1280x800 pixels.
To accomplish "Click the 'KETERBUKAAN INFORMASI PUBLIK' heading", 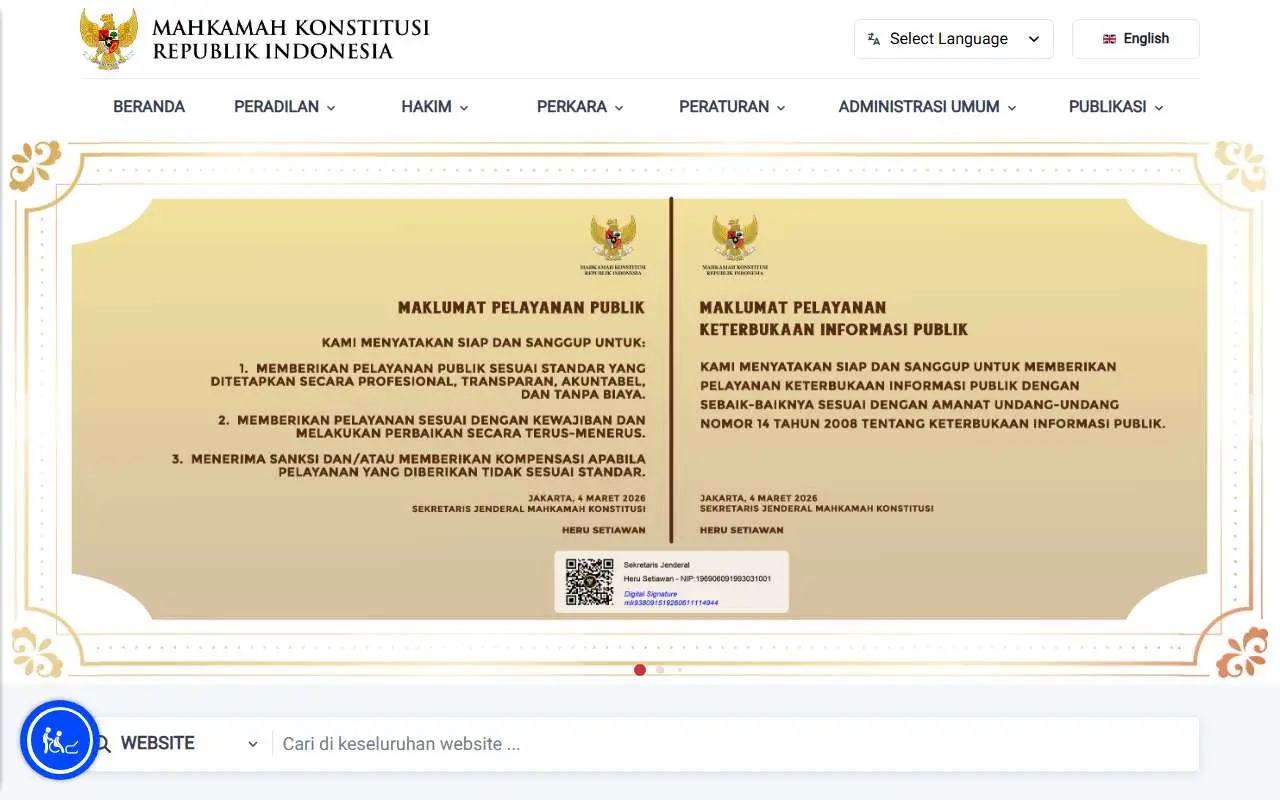I will tap(834, 329).
